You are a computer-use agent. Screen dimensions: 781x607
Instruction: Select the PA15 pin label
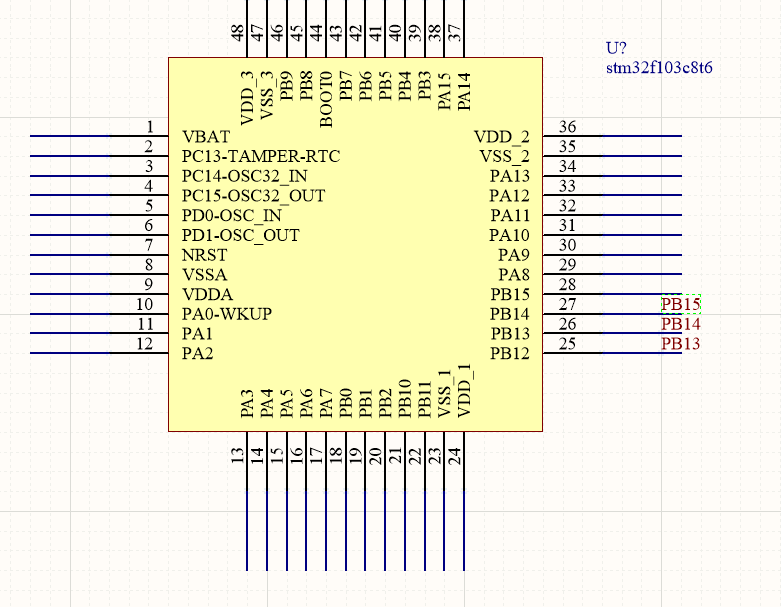444,91
